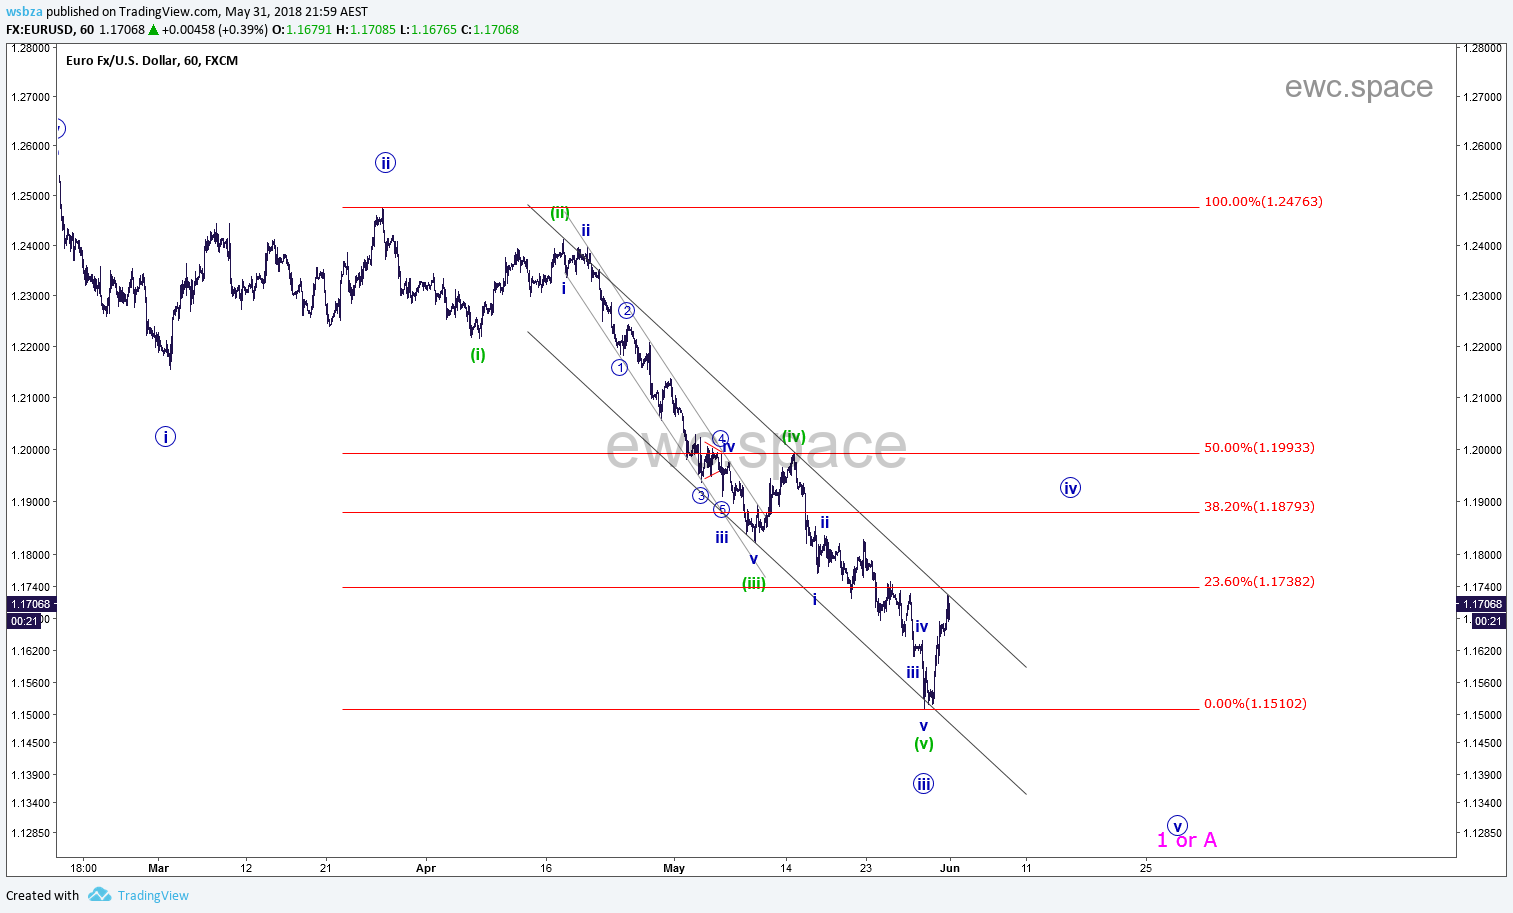Click the 0.00%(1.15102) Fibonacci level label
Screen dimensions: 1513x913
[1255, 704]
